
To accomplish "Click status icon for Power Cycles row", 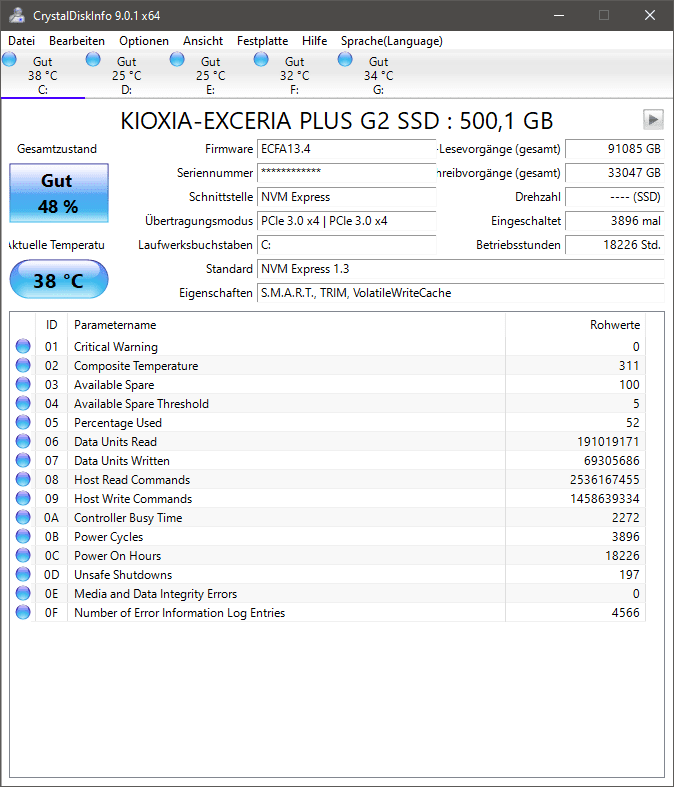I will click(x=23, y=537).
